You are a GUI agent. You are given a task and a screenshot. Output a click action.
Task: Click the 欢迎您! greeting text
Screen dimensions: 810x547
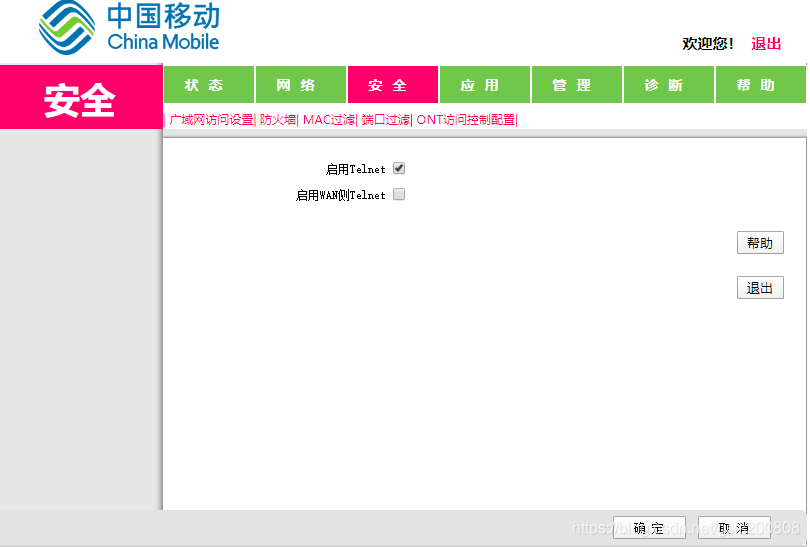tap(708, 44)
